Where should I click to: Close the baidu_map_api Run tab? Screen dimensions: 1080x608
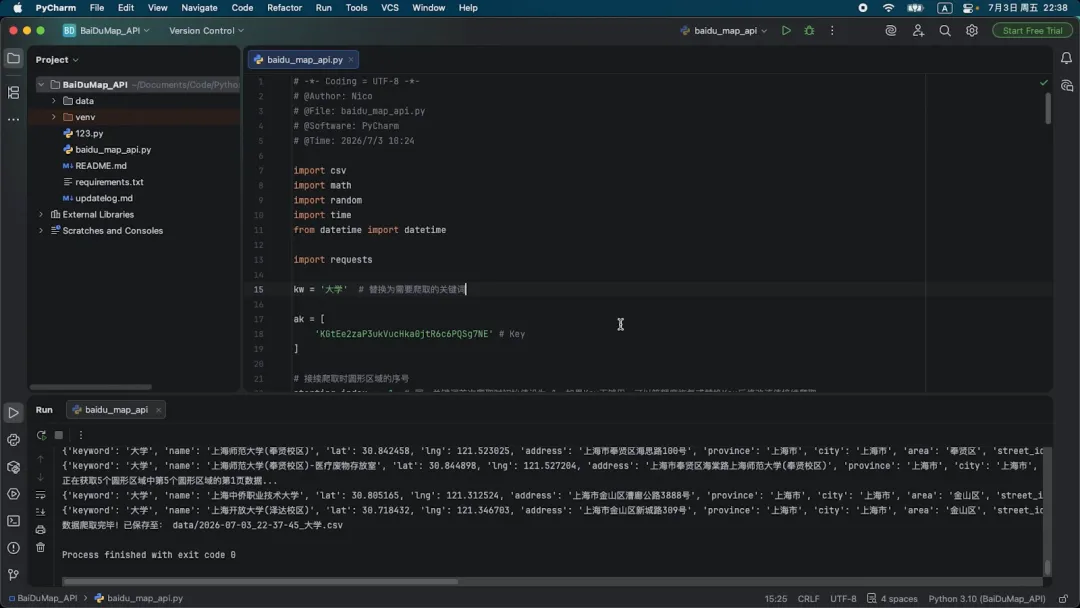coord(158,410)
